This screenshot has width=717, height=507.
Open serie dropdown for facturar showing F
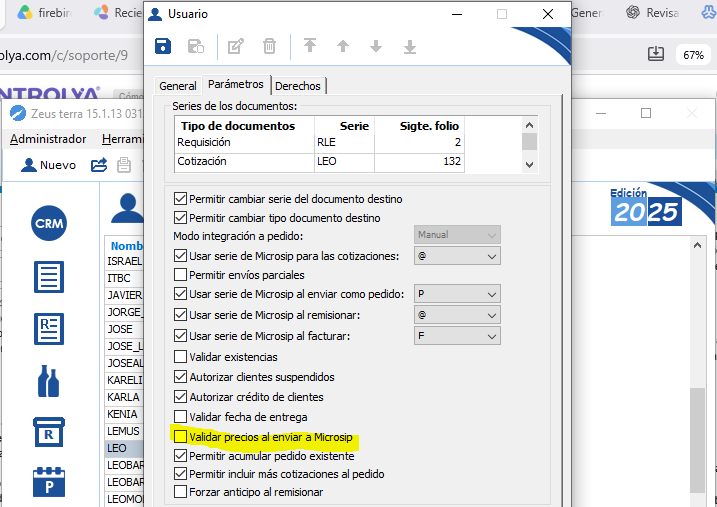[x=457, y=336]
